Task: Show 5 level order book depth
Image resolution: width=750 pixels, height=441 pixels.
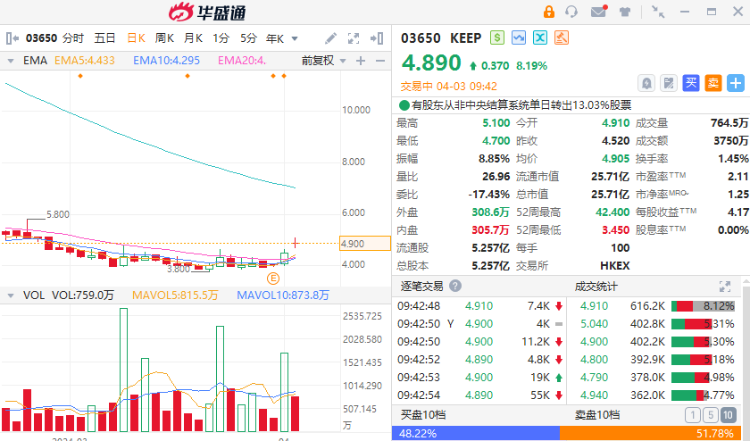Action: click(x=710, y=415)
